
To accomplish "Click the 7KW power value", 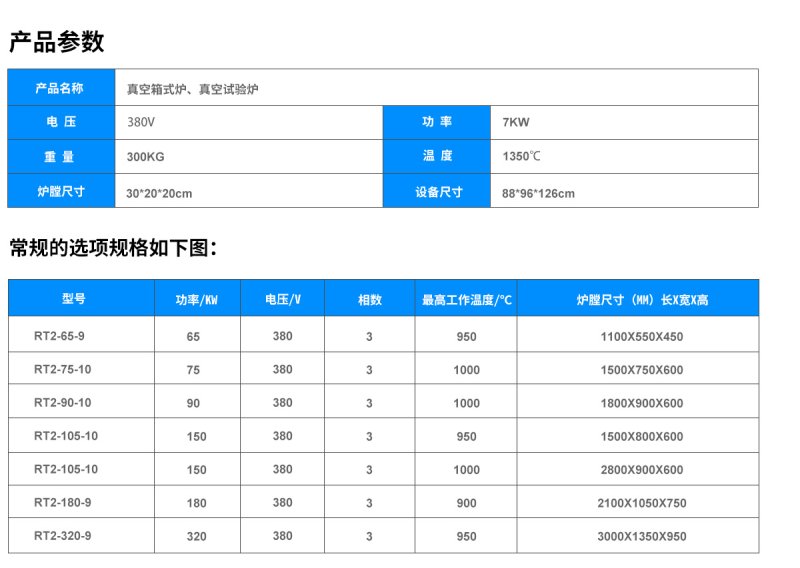I will [516, 122].
